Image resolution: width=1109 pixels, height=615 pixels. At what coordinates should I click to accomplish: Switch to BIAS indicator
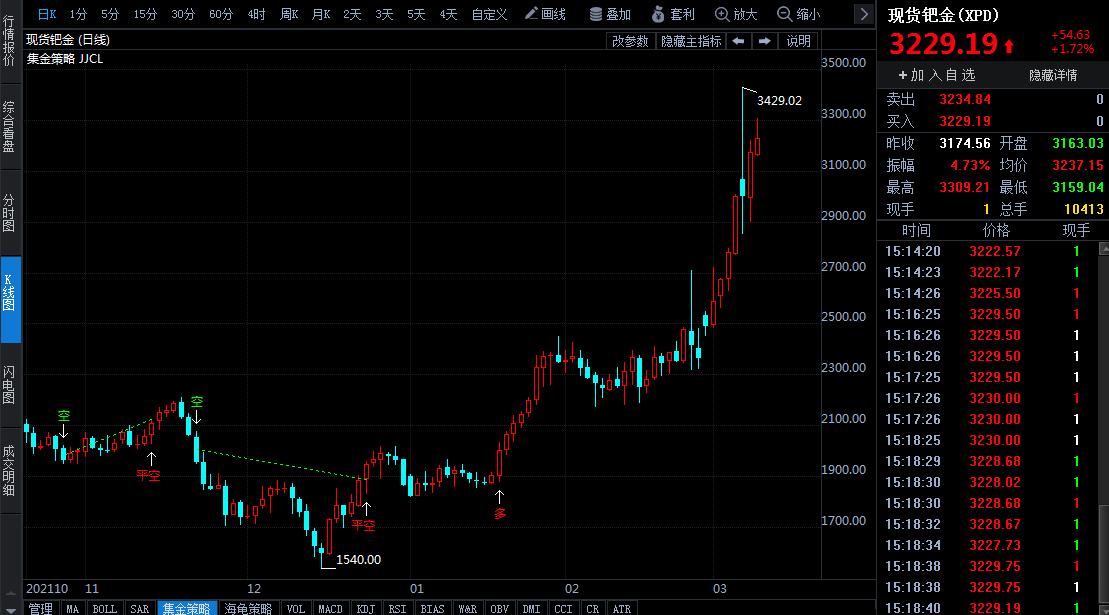coord(432,609)
